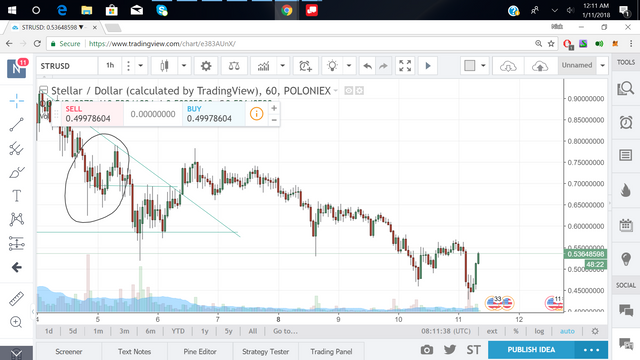Click the STRUSD symbol input field
The height and width of the screenshot is (360, 640).
68,66
